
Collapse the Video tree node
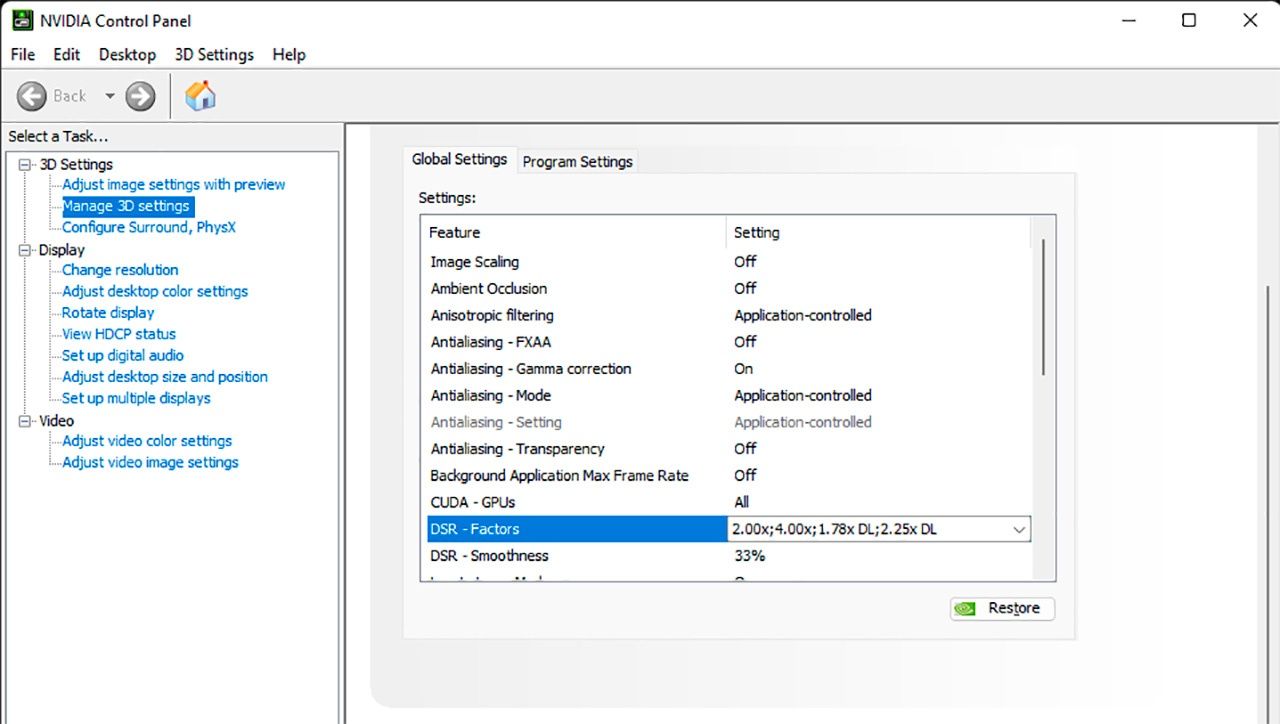[x=25, y=421]
